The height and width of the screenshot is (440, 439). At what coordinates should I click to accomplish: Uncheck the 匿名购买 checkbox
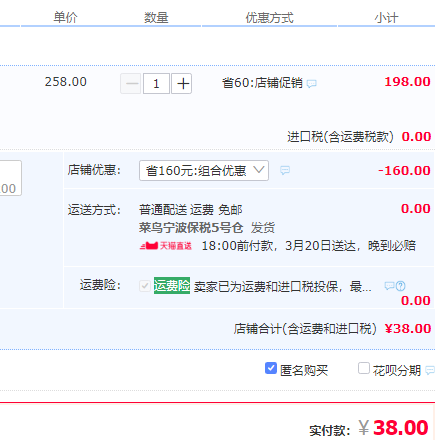click(271, 368)
